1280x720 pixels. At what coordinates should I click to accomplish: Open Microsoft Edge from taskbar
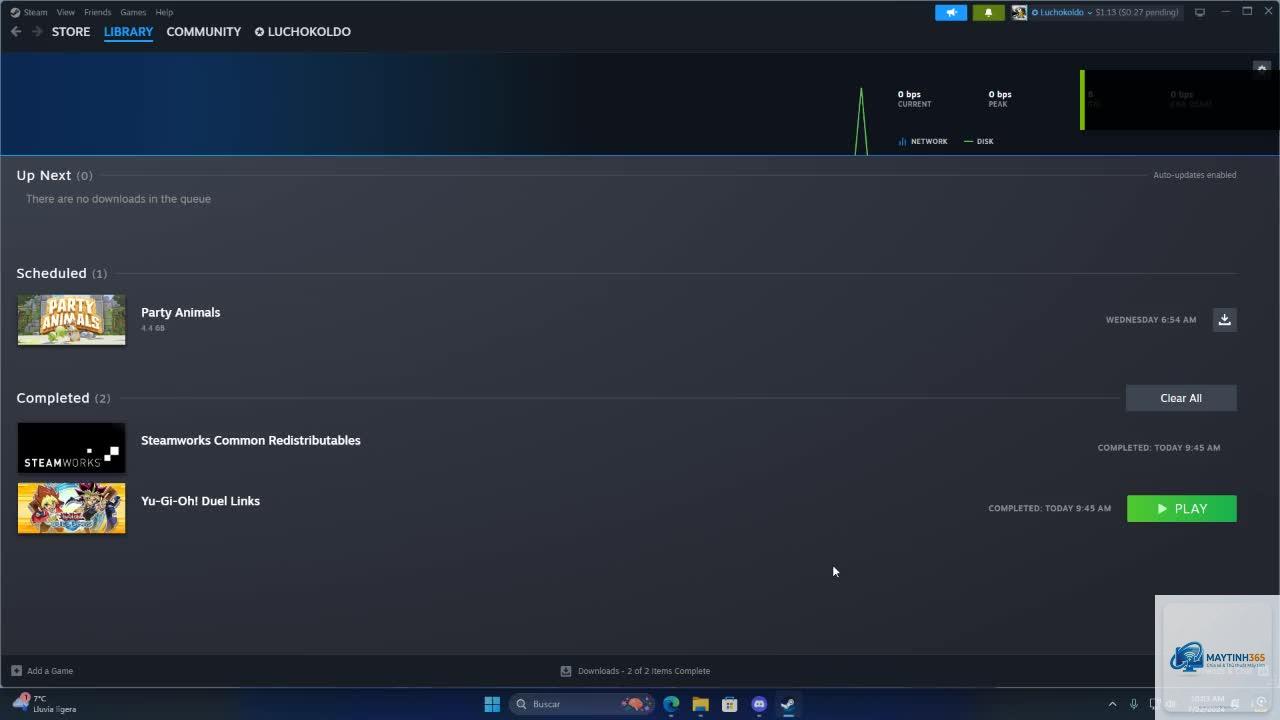click(x=671, y=704)
